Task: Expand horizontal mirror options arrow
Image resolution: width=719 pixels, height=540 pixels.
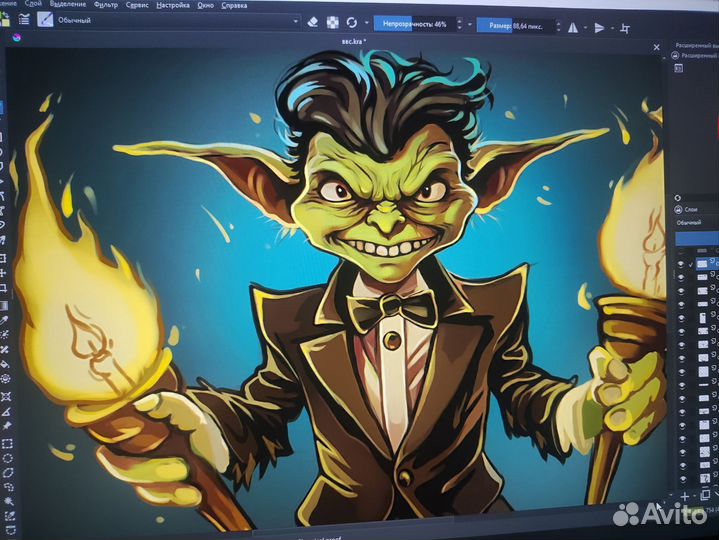Action: coord(586,28)
